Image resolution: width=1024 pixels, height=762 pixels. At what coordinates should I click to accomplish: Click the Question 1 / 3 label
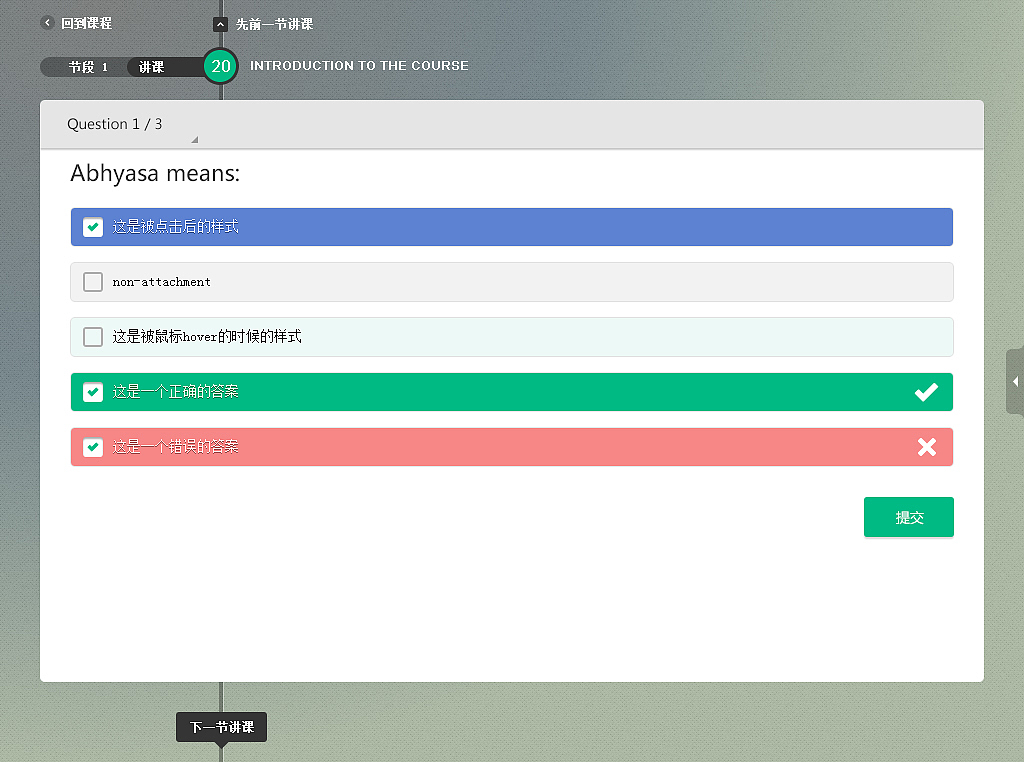(x=114, y=124)
